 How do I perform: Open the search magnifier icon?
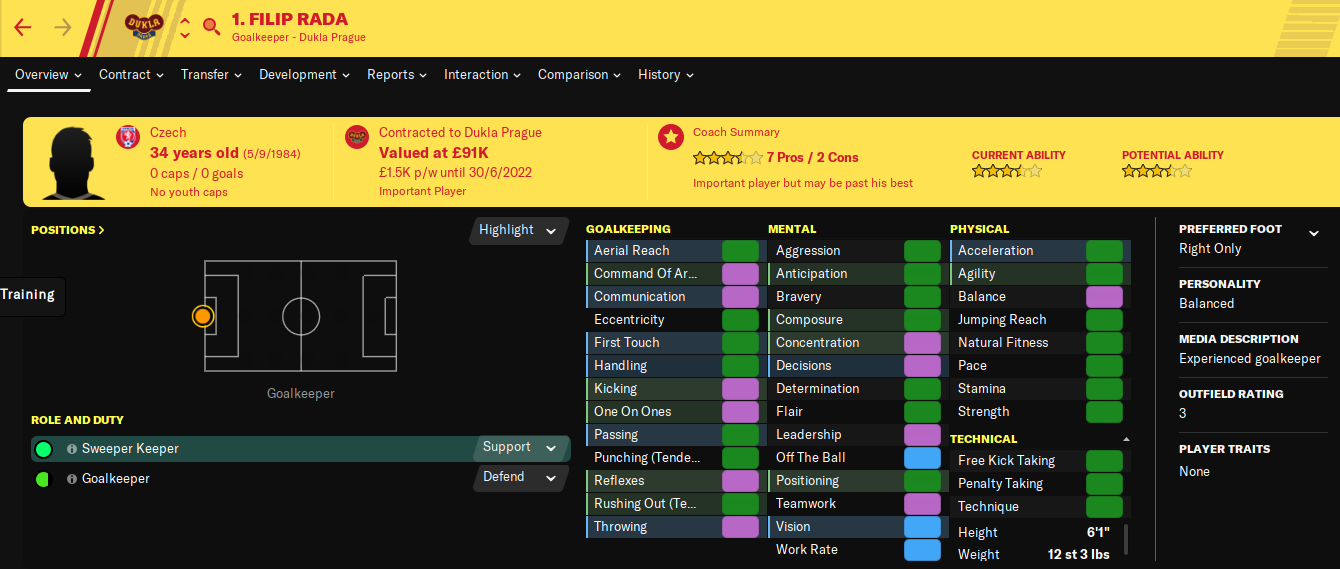tap(211, 26)
